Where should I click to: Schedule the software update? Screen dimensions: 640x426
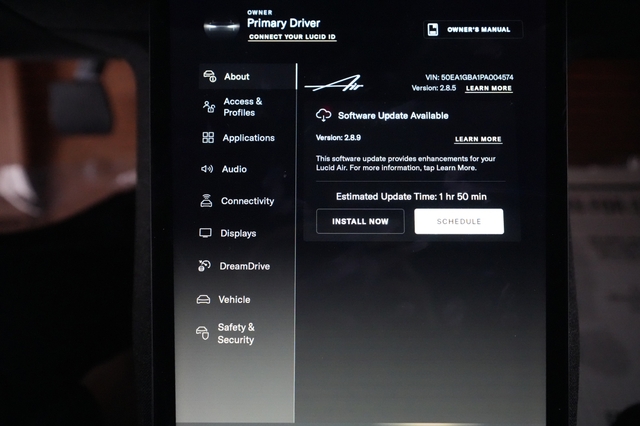459,221
